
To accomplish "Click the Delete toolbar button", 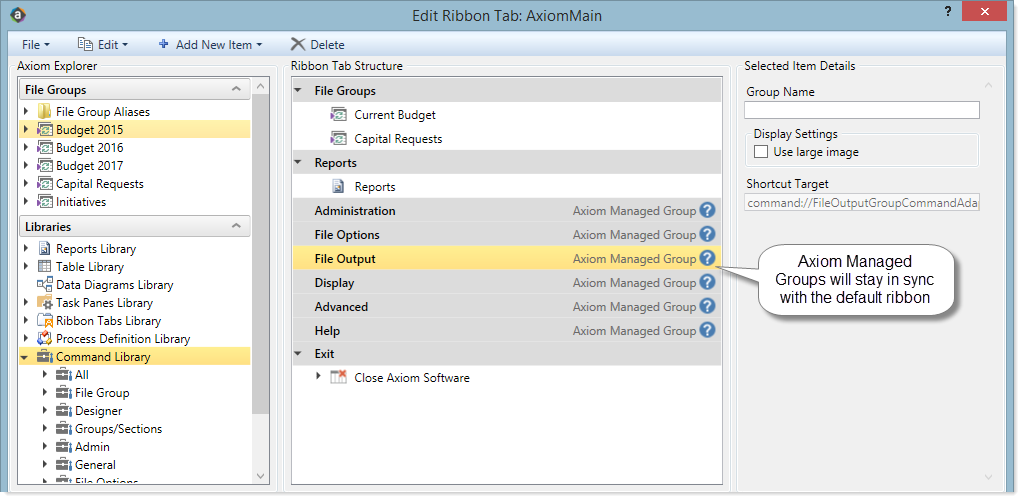I will tap(317, 44).
